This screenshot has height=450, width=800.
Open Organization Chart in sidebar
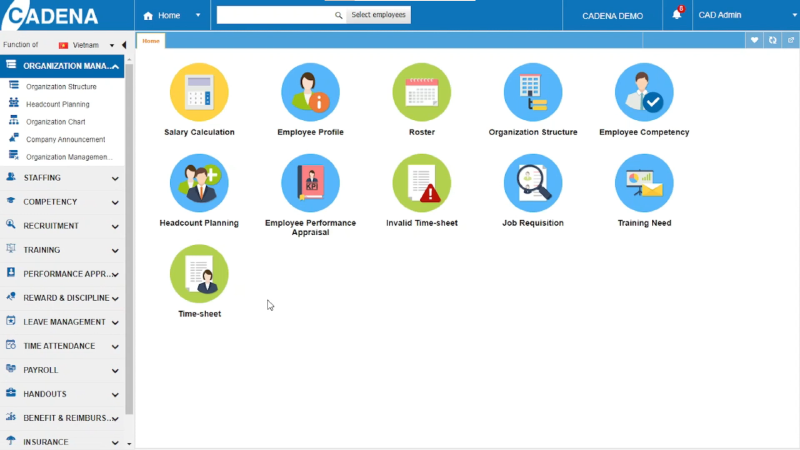(56, 122)
